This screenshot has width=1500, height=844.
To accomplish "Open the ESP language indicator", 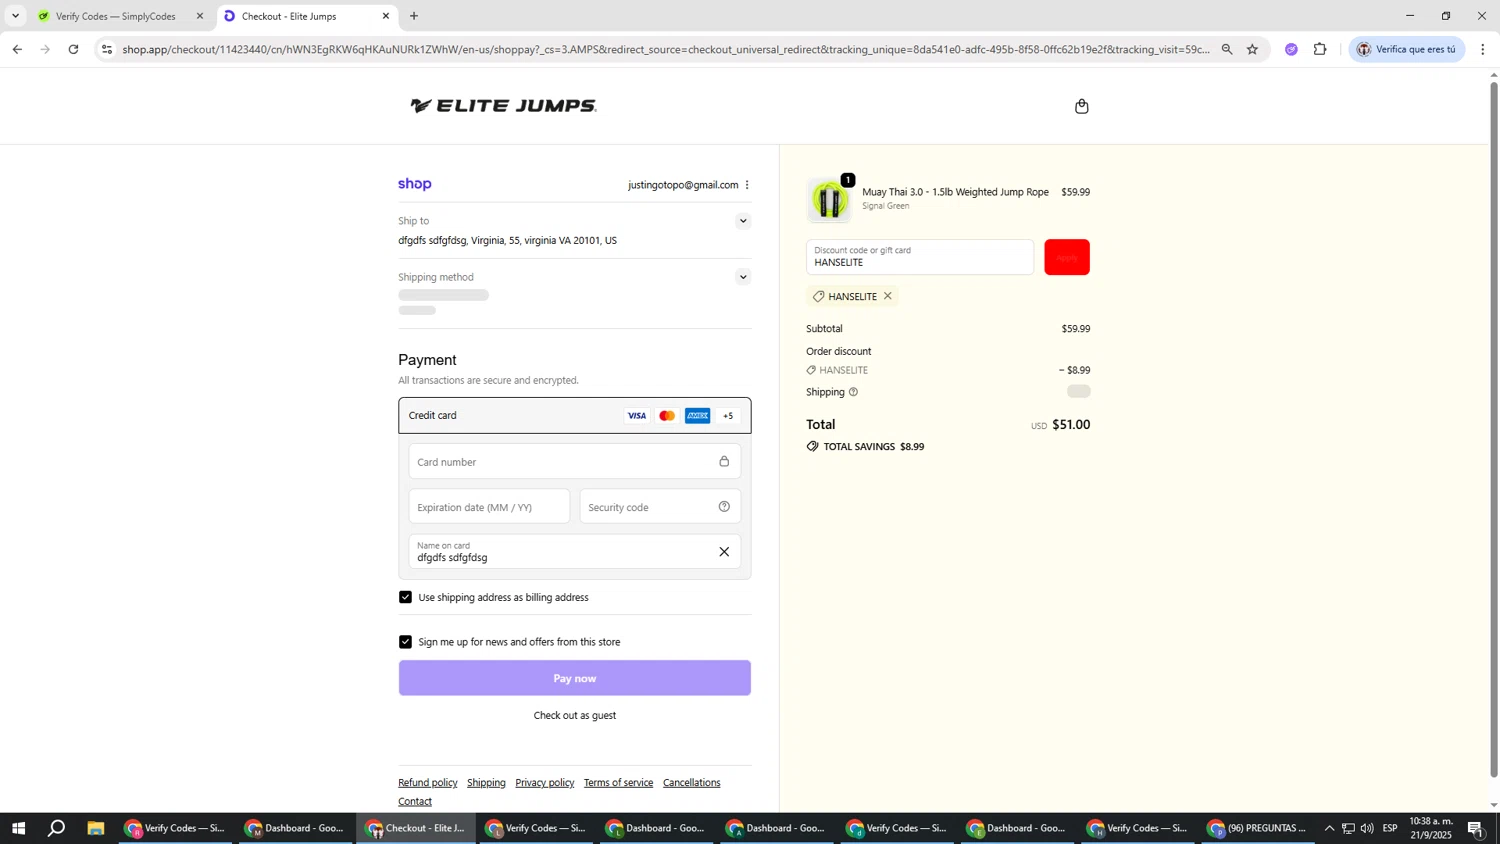I will pyautogui.click(x=1390, y=828).
